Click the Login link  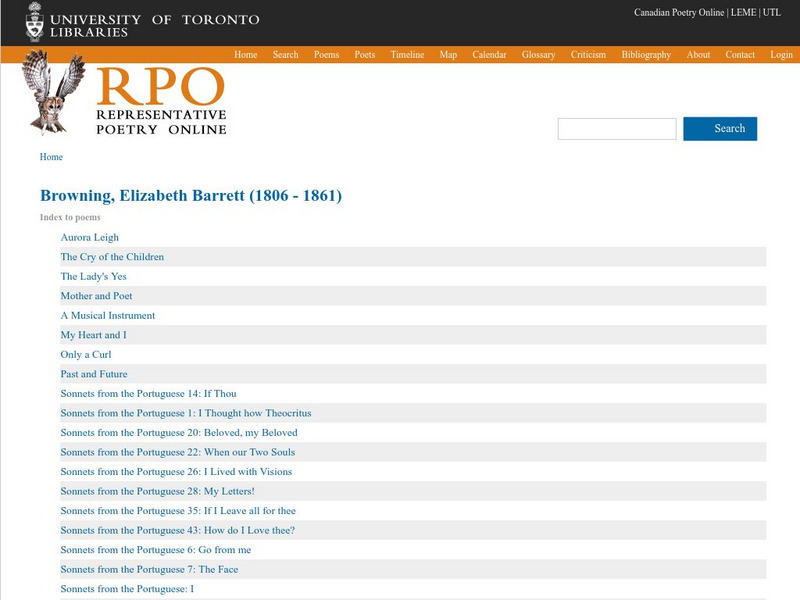781,55
